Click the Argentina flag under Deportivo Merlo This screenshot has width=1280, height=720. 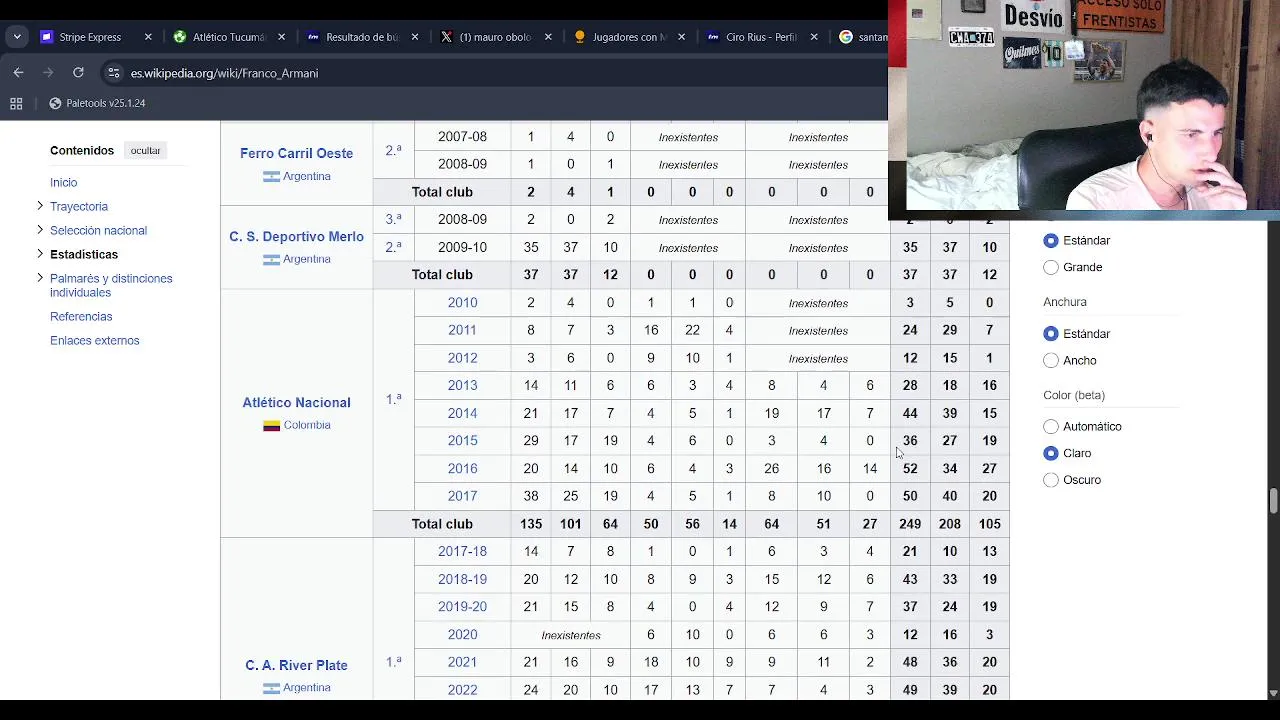point(271,259)
